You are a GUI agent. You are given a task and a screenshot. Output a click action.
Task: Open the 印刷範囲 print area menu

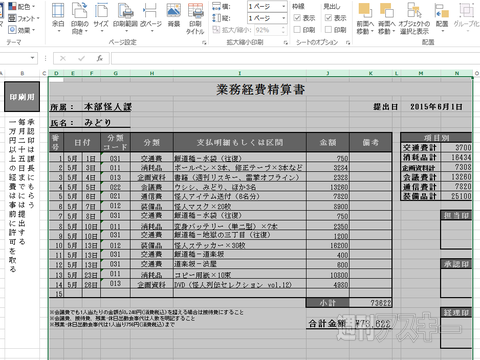coord(125,18)
